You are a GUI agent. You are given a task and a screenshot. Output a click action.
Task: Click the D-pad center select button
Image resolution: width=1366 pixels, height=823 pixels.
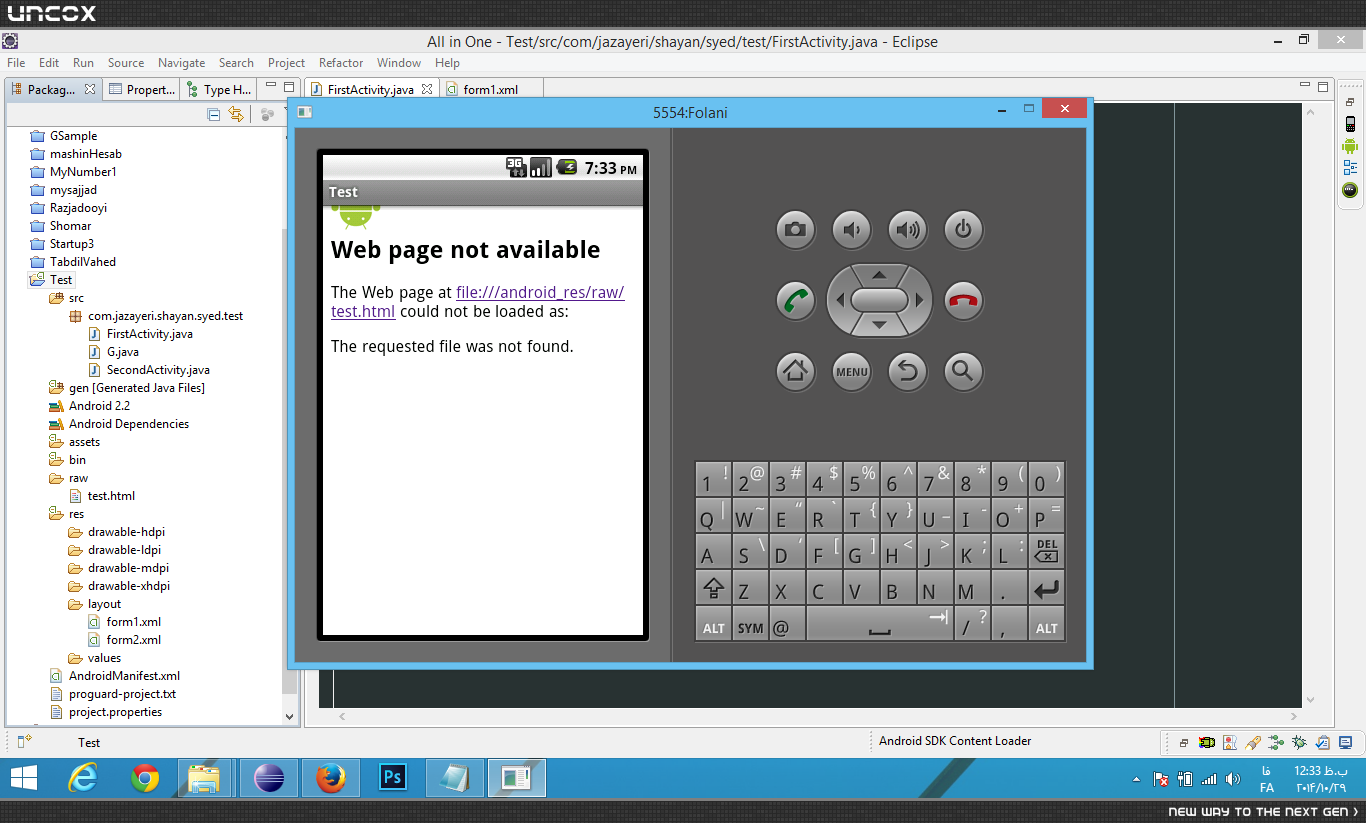coord(879,300)
